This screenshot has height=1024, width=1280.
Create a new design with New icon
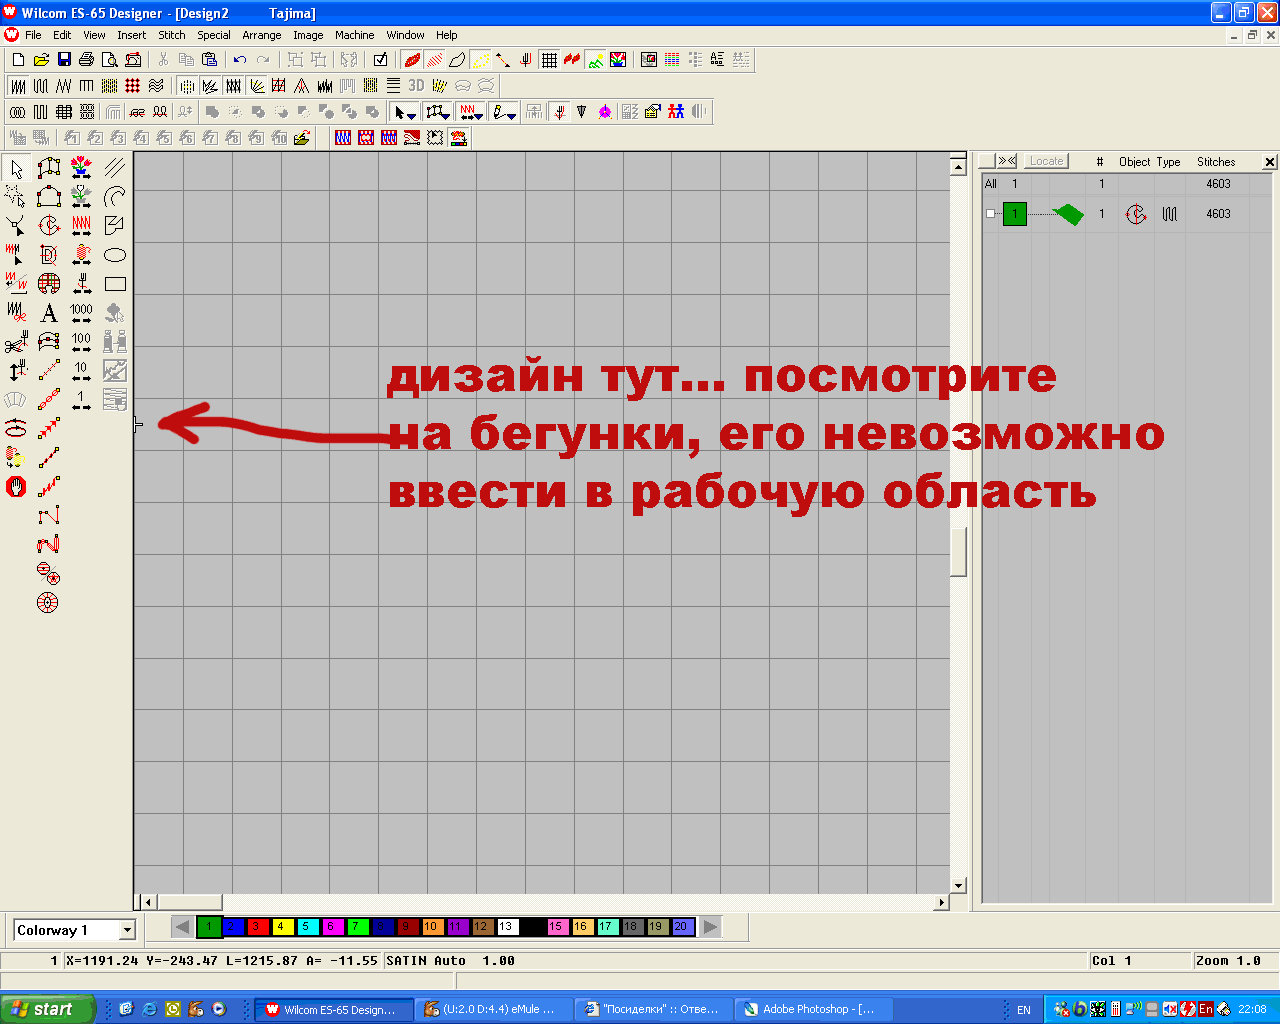pyautogui.click(x=18, y=60)
